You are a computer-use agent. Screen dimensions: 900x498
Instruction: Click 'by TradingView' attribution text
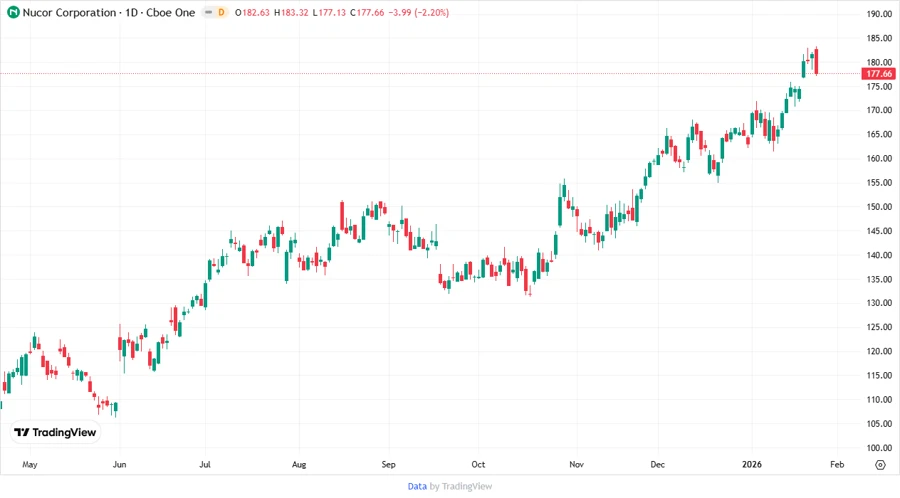461,487
